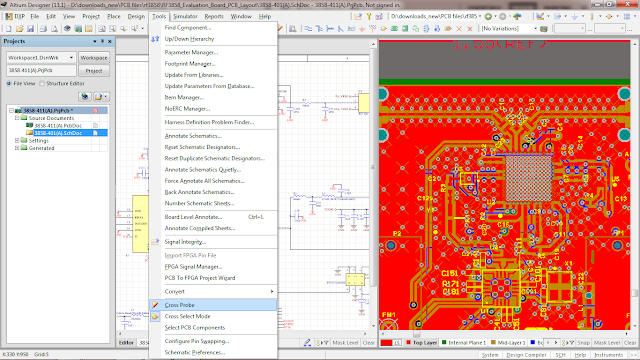Click the Design Compiler status bar button
Viewport: 640px width, 360px height.
pyautogui.click(x=527, y=355)
